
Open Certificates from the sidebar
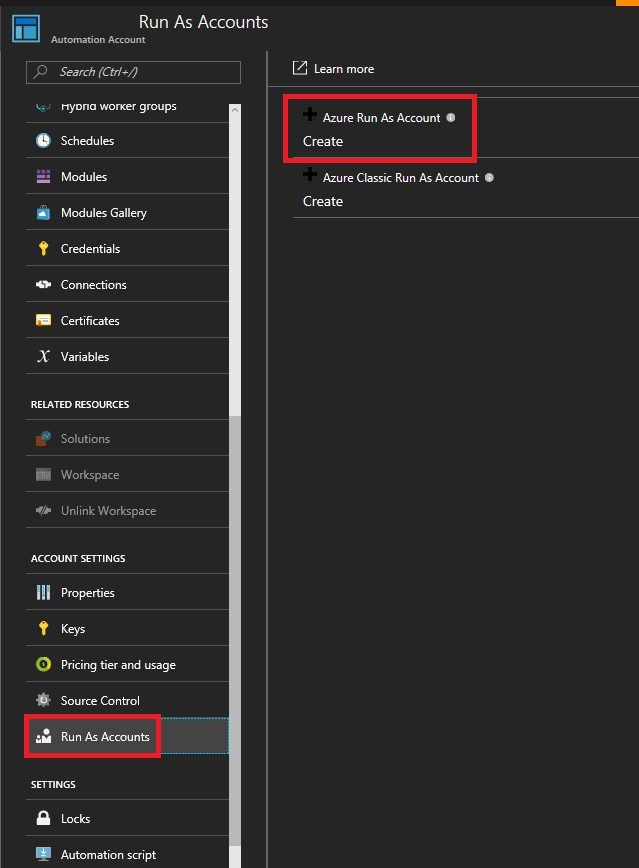pos(127,321)
